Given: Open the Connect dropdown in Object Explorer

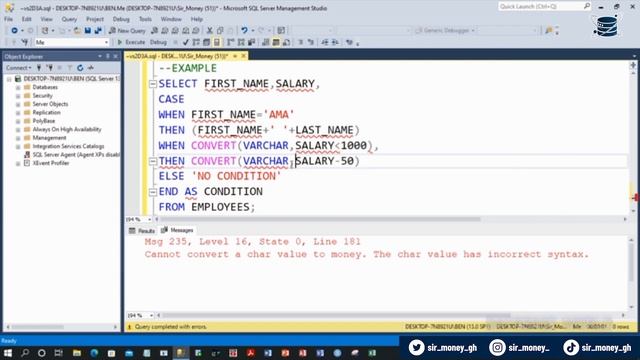Looking at the screenshot, I should (18, 68).
